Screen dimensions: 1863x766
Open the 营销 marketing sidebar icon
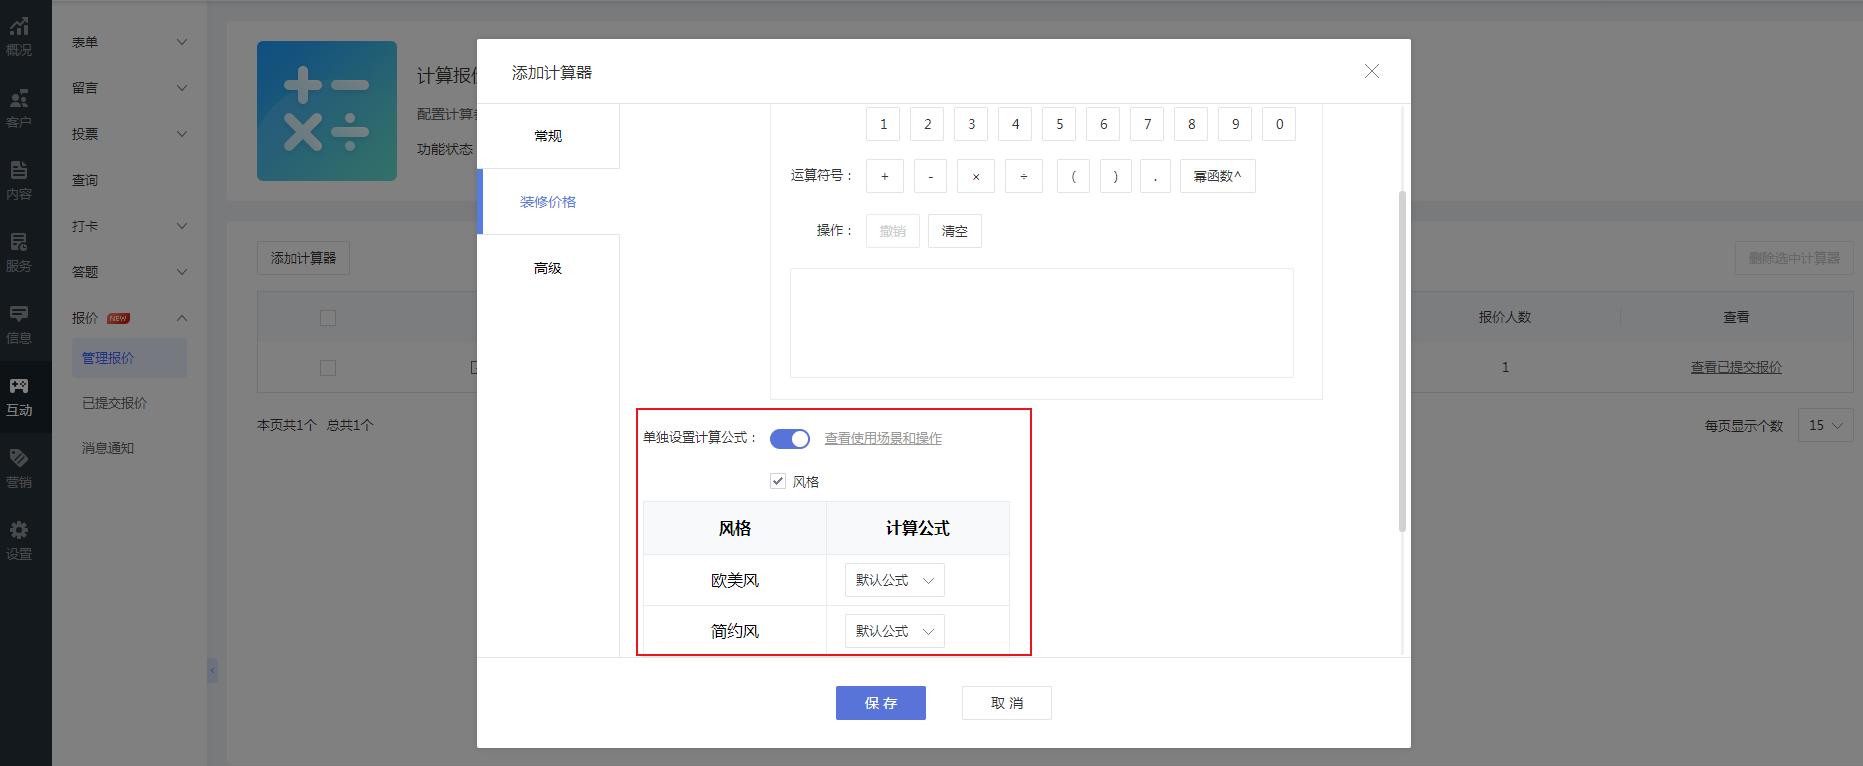tap(19, 469)
